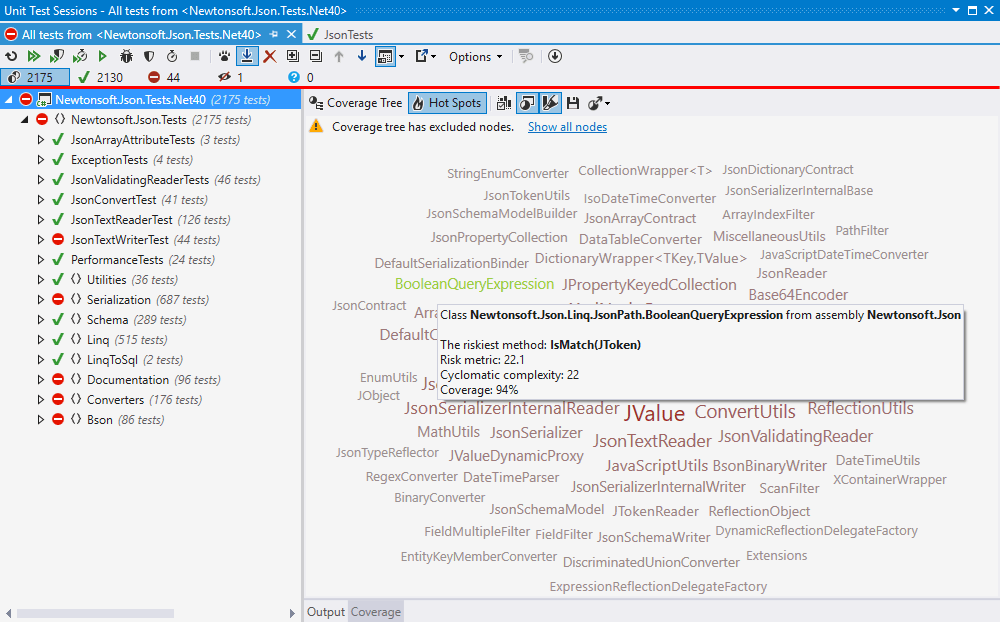Open the JsonTests session tab
The height and width of the screenshot is (622, 1000).
coord(347,35)
